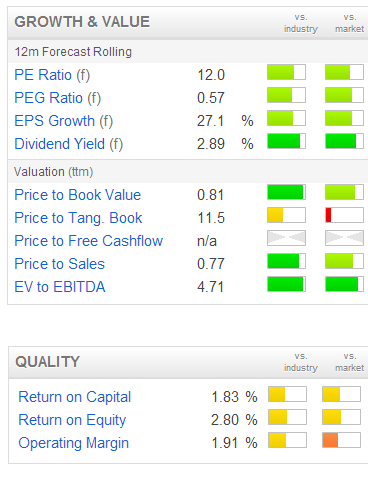Open the PEG Ratio (f) link
368x477 pixels.
[x=57, y=98]
